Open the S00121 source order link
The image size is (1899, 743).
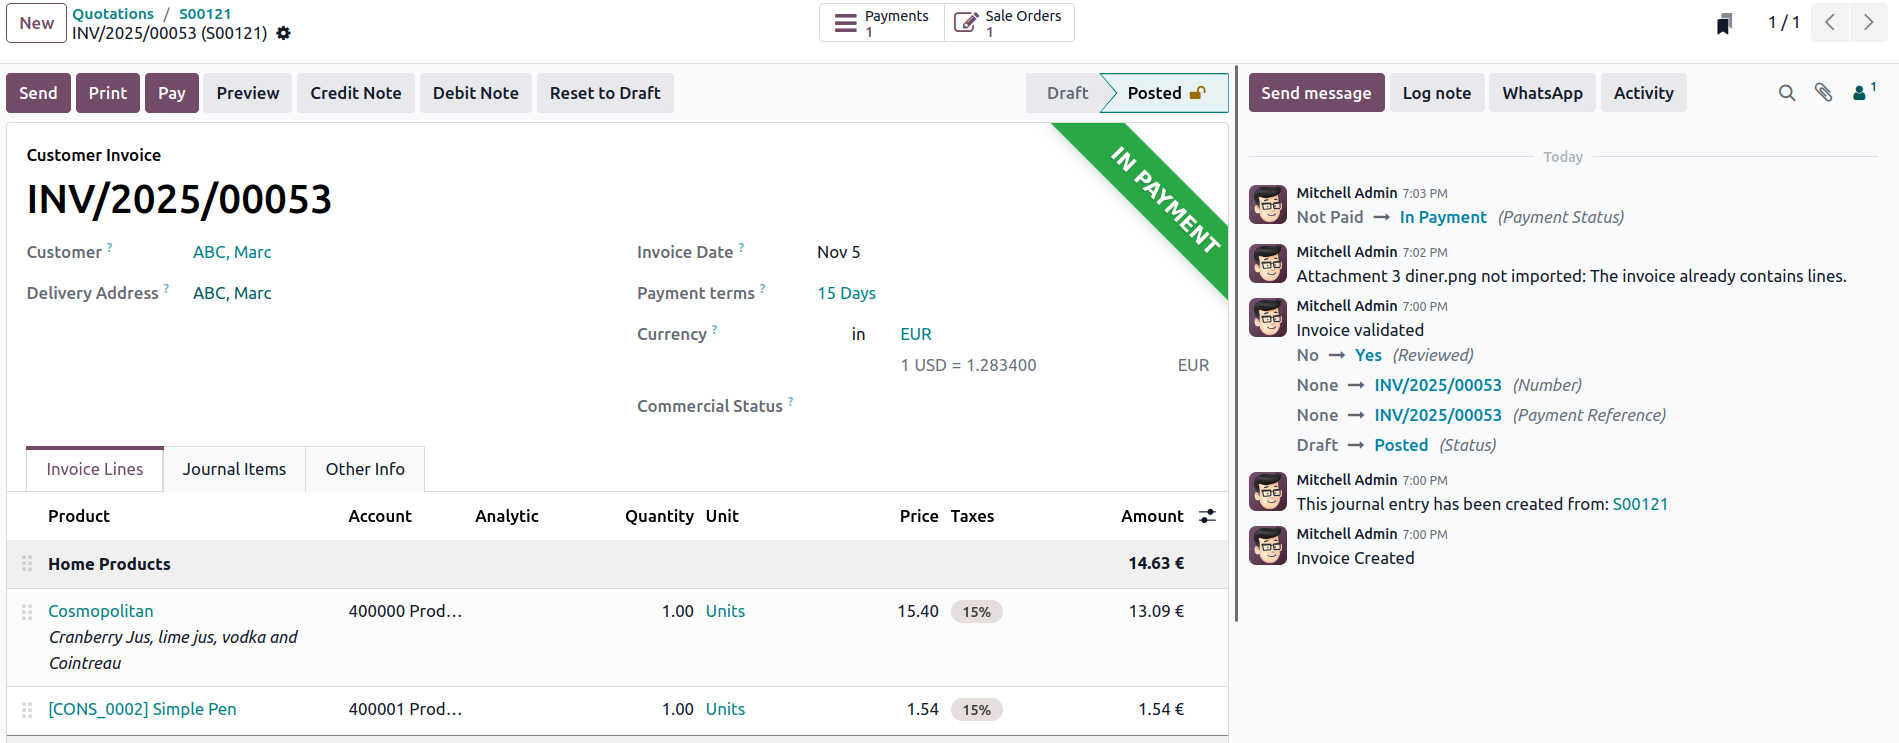tap(1640, 504)
